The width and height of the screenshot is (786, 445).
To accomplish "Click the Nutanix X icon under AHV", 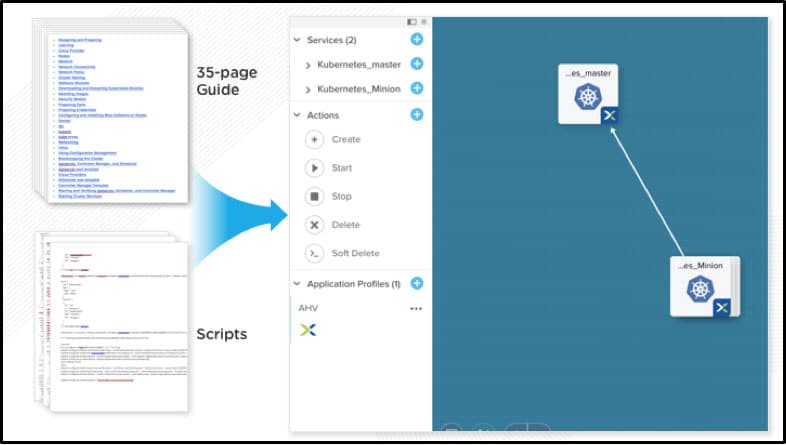I will pos(307,330).
